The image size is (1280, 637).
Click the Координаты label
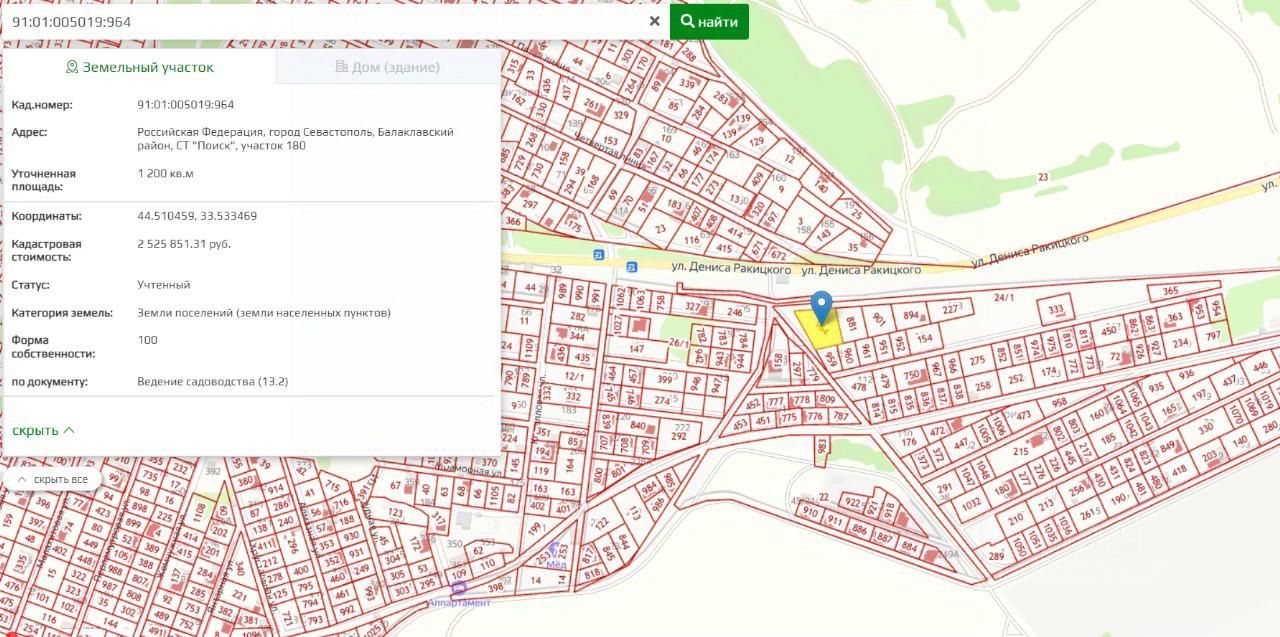coord(46,216)
